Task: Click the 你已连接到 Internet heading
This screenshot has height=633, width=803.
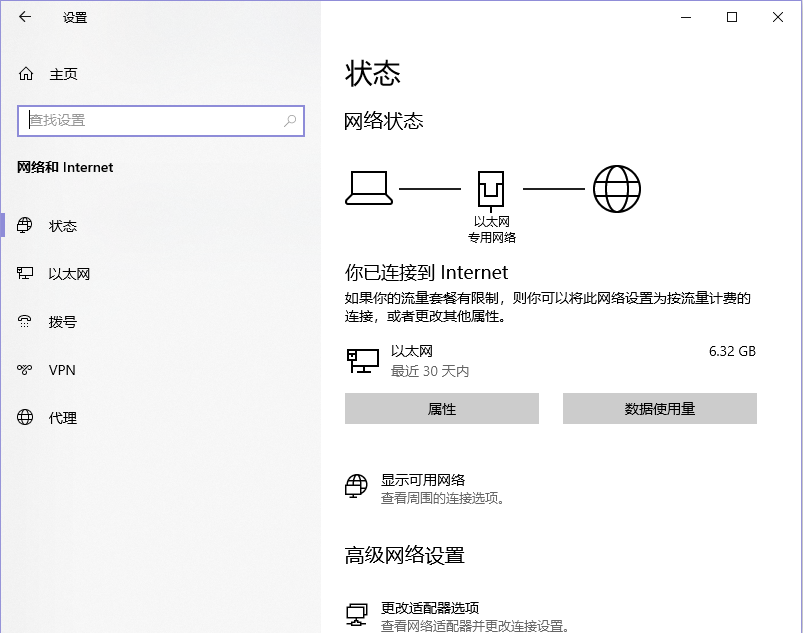Action: pyautogui.click(x=426, y=272)
